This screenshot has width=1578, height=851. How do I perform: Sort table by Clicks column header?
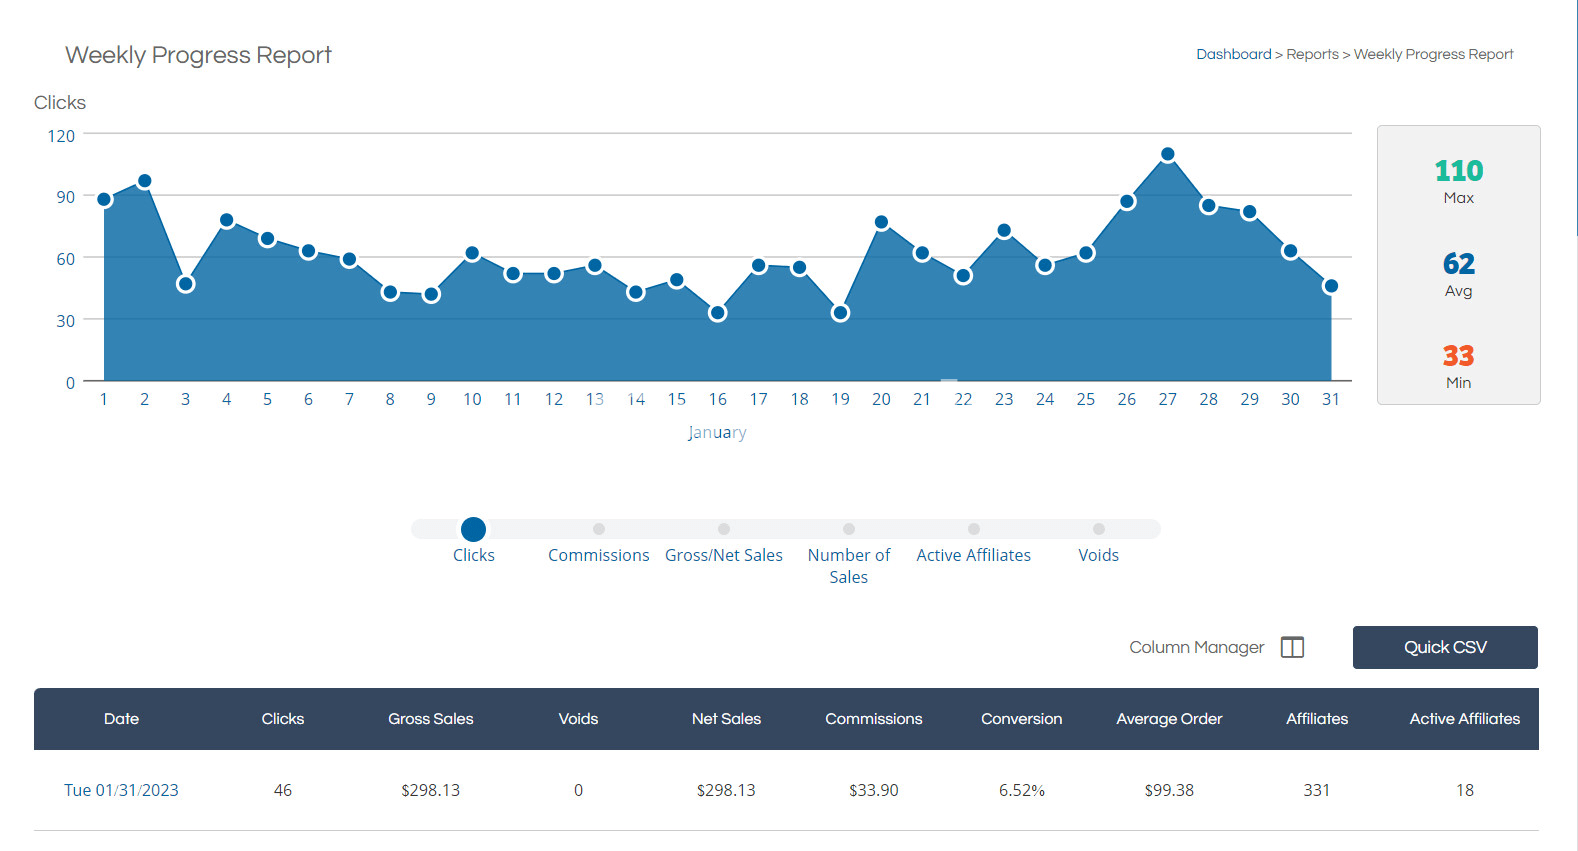282,719
